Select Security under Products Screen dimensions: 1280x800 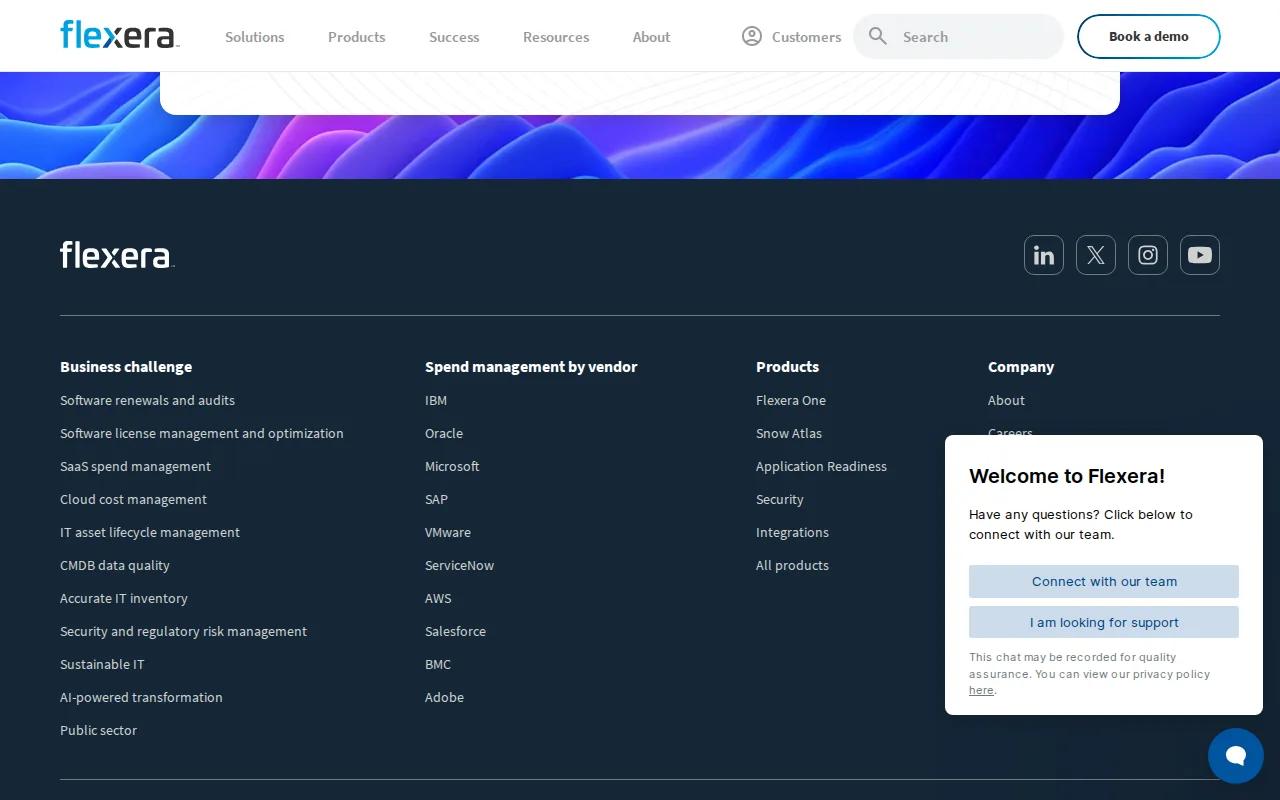[780, 499]
